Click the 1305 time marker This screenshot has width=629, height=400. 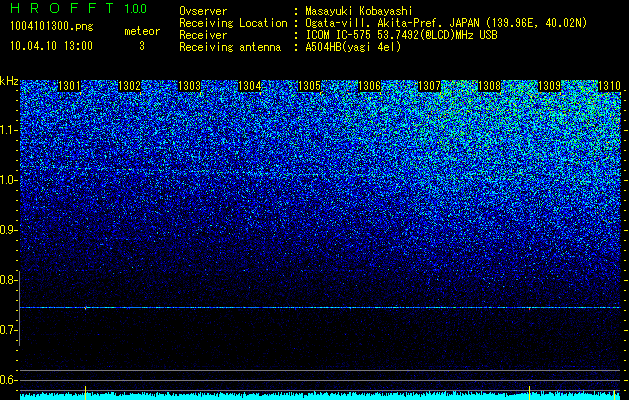tap(309, 86)
